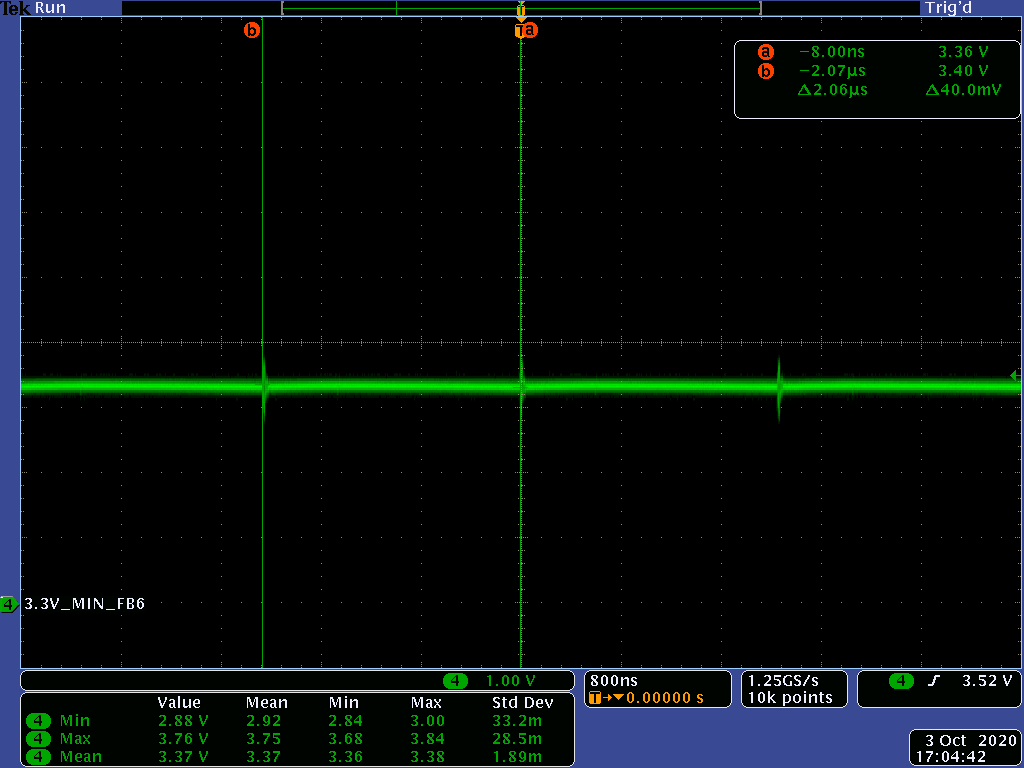Viewport: 1024px width, 768px height.
Task: Click the cursor a marker label
Action: (529, 30)
